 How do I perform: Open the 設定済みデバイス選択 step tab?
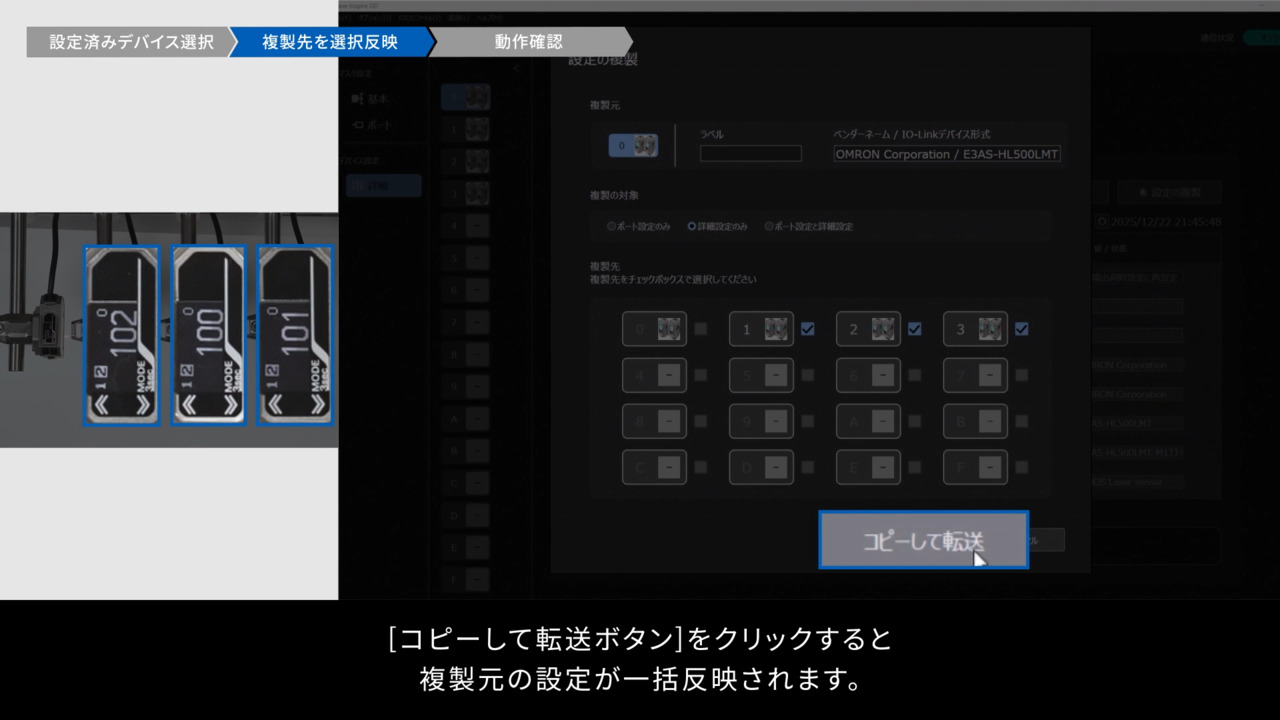pyautogui.click(x=131, y=42)
